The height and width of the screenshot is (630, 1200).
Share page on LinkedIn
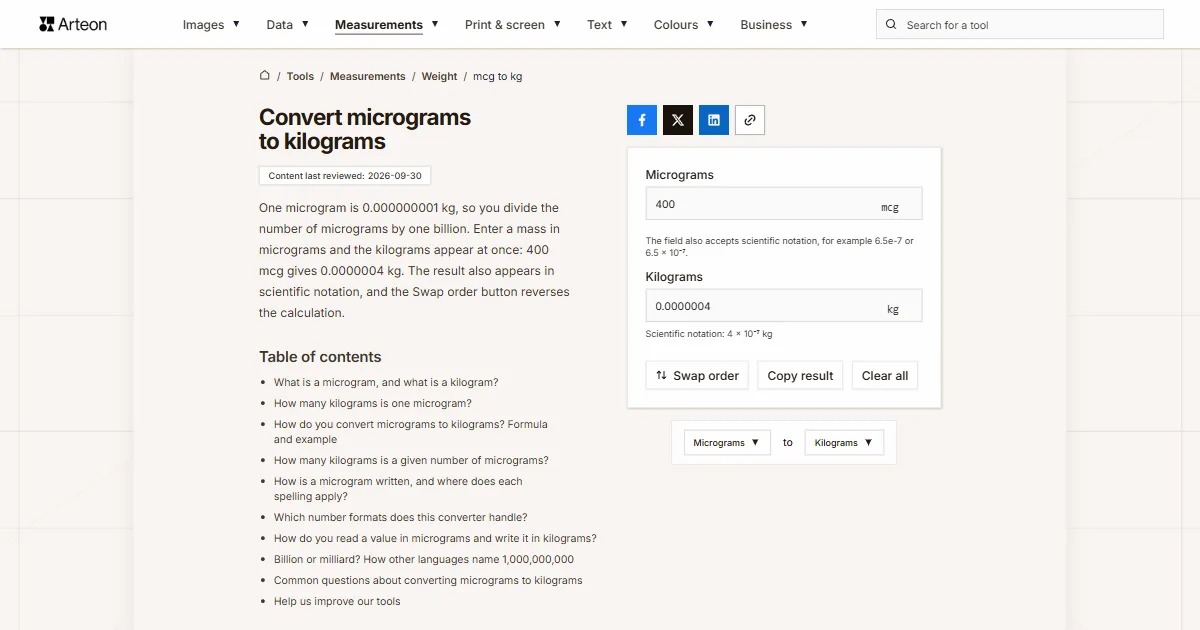(714, 120)
